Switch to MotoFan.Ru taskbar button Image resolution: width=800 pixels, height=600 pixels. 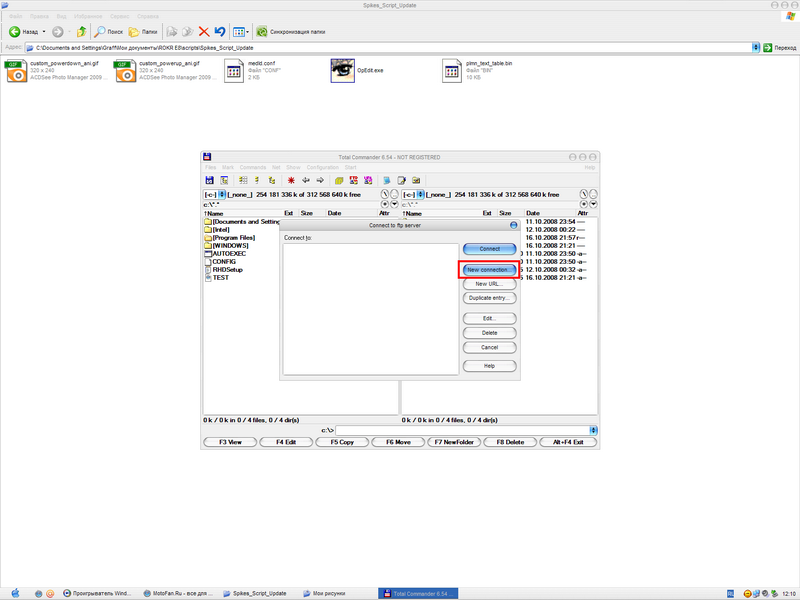(178, 593)
